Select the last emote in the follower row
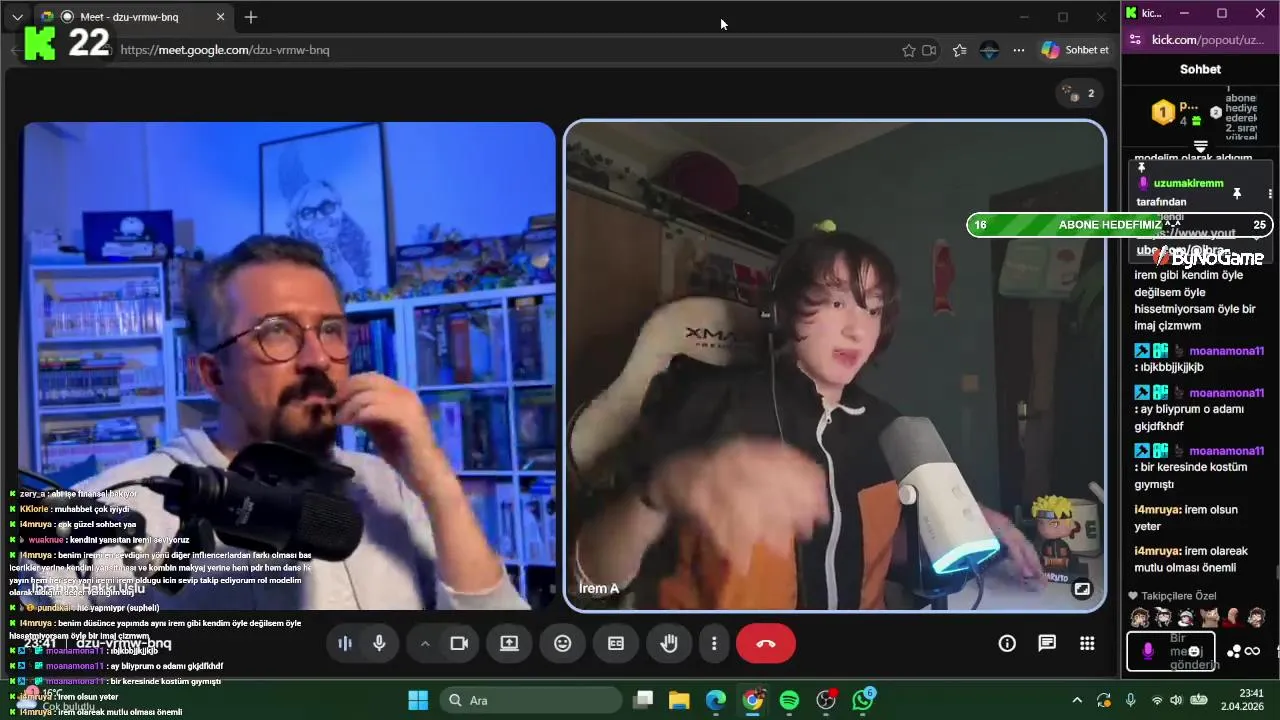 [x=1257, y=617]
